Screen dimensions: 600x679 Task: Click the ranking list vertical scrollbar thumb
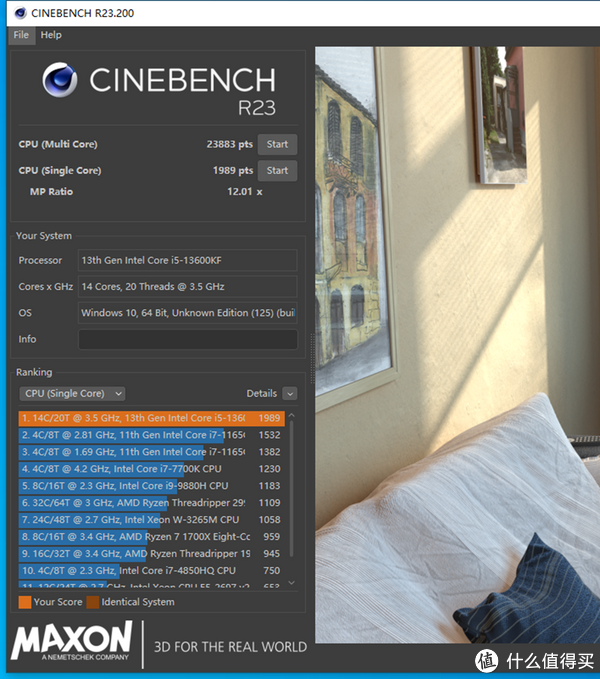click(291, 488)
